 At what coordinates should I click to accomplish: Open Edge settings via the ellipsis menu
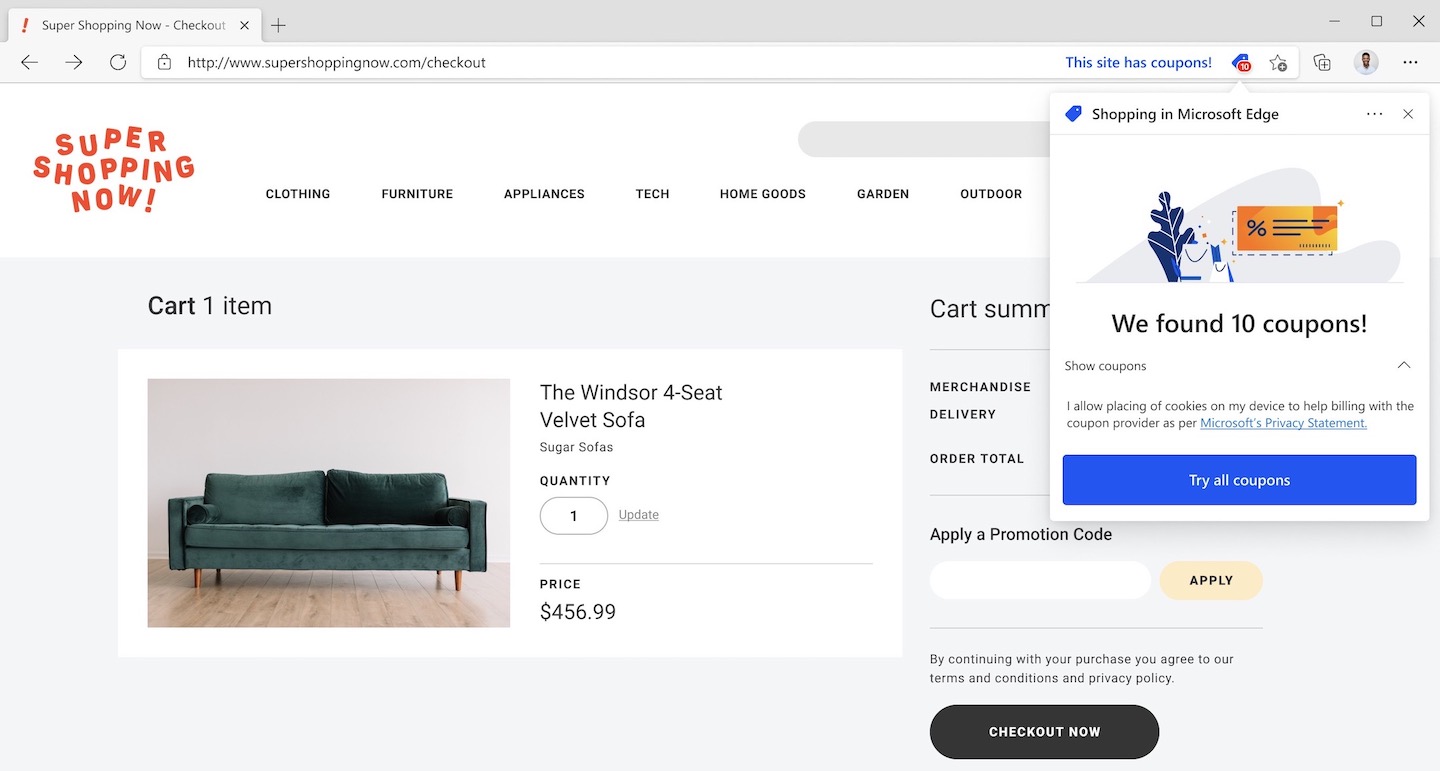tap(1410, 62)
